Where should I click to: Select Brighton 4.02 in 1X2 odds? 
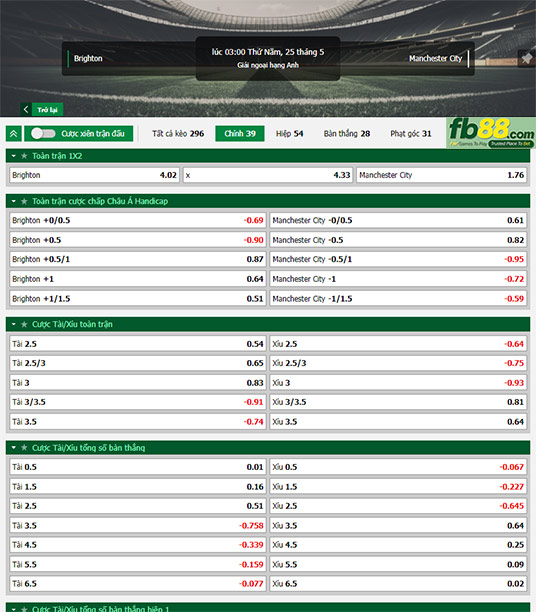94,175
